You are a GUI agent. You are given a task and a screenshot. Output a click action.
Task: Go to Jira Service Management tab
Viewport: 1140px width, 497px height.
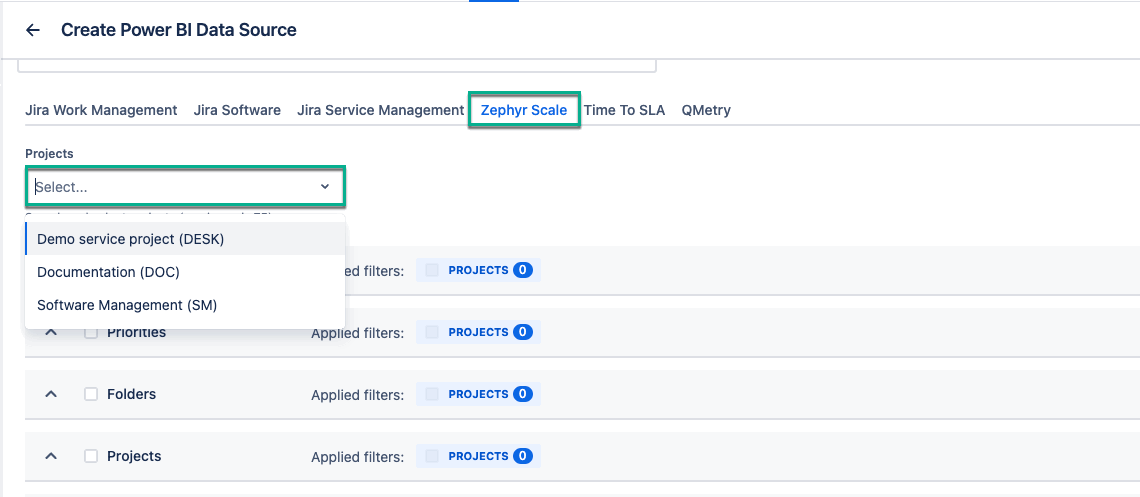coord(380,110)
